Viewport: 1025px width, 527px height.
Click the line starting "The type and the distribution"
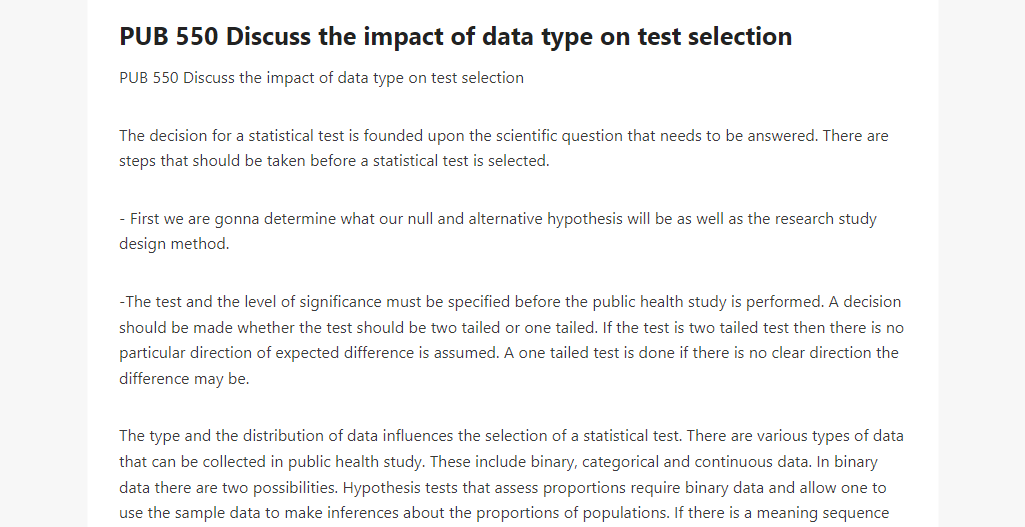point(511,436)
